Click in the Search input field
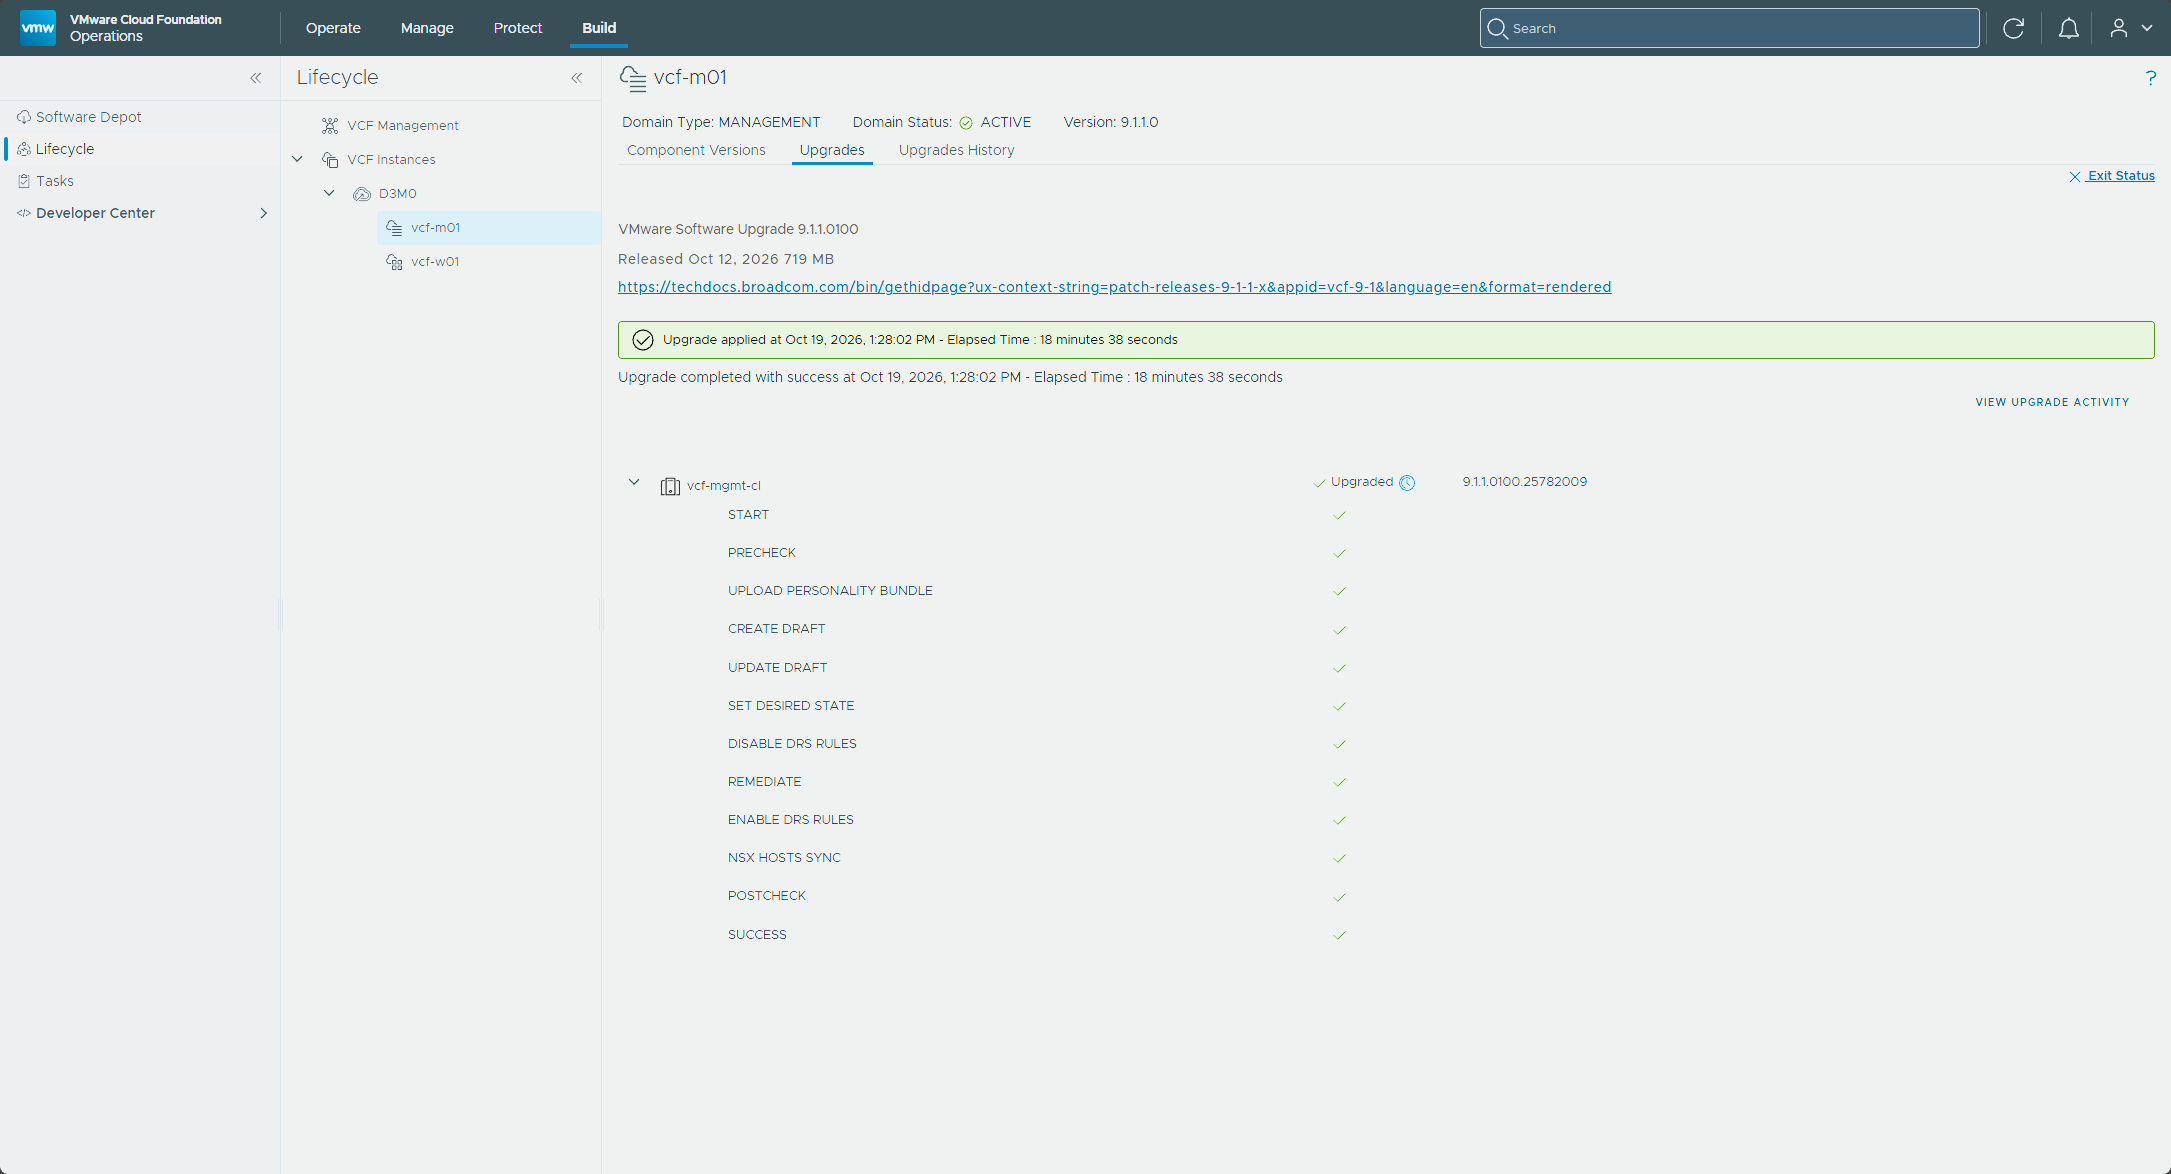2171x1174 pixels. 1730,28
